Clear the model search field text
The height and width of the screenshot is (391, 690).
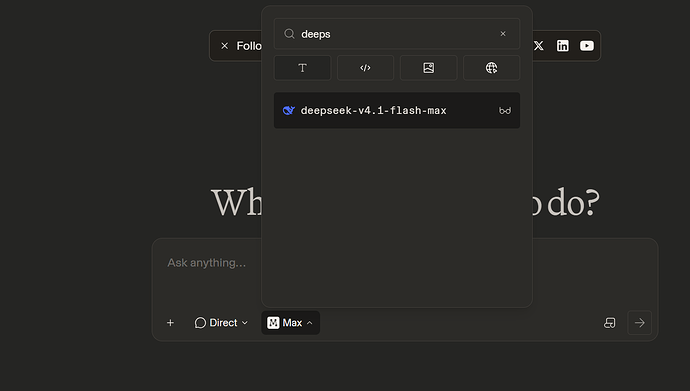pyautogui.click(x=503, y=34)
